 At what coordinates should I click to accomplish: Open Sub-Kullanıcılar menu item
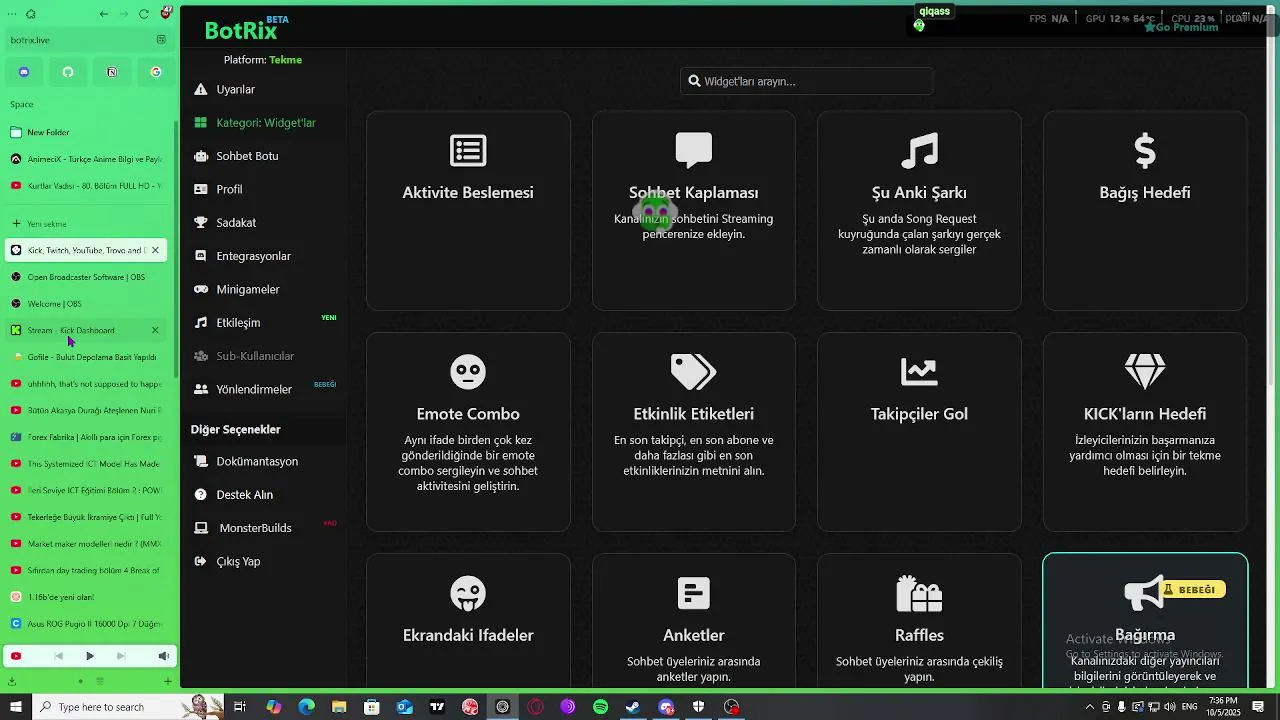point(255,356)
